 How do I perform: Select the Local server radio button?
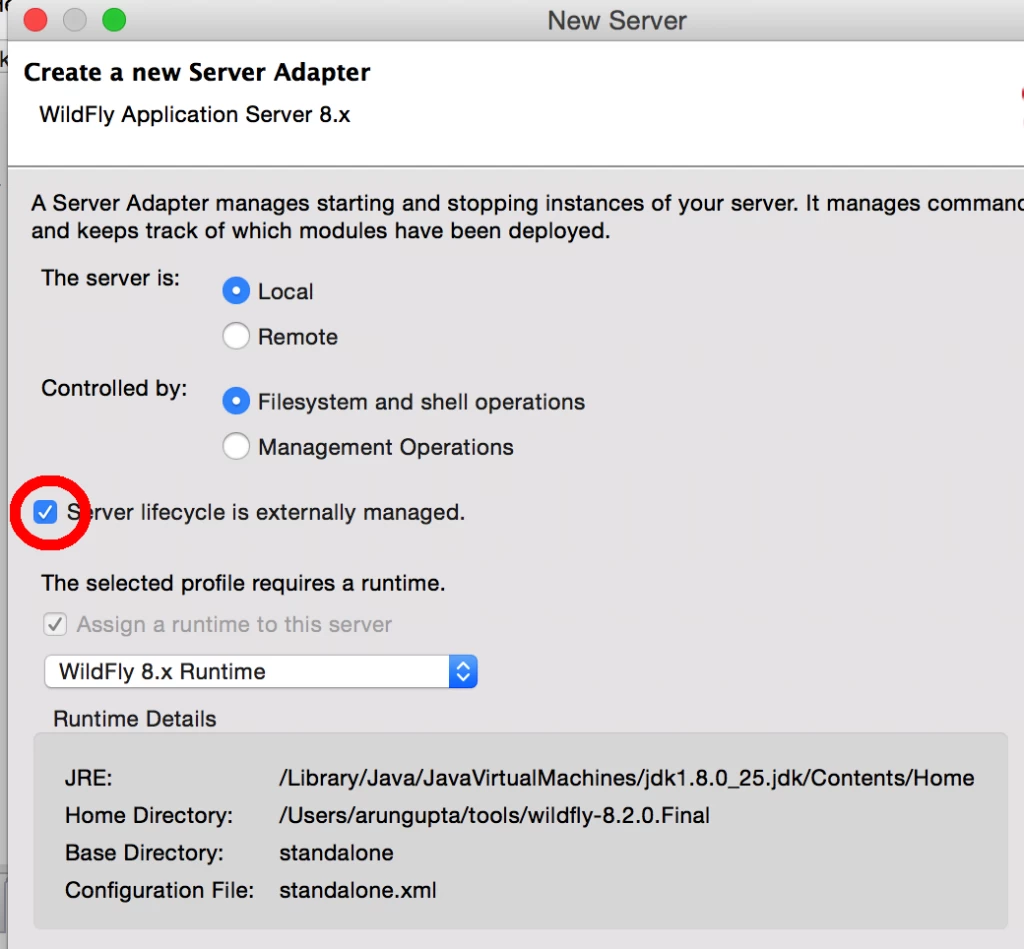pyautogui.click(x=236, y=291)
